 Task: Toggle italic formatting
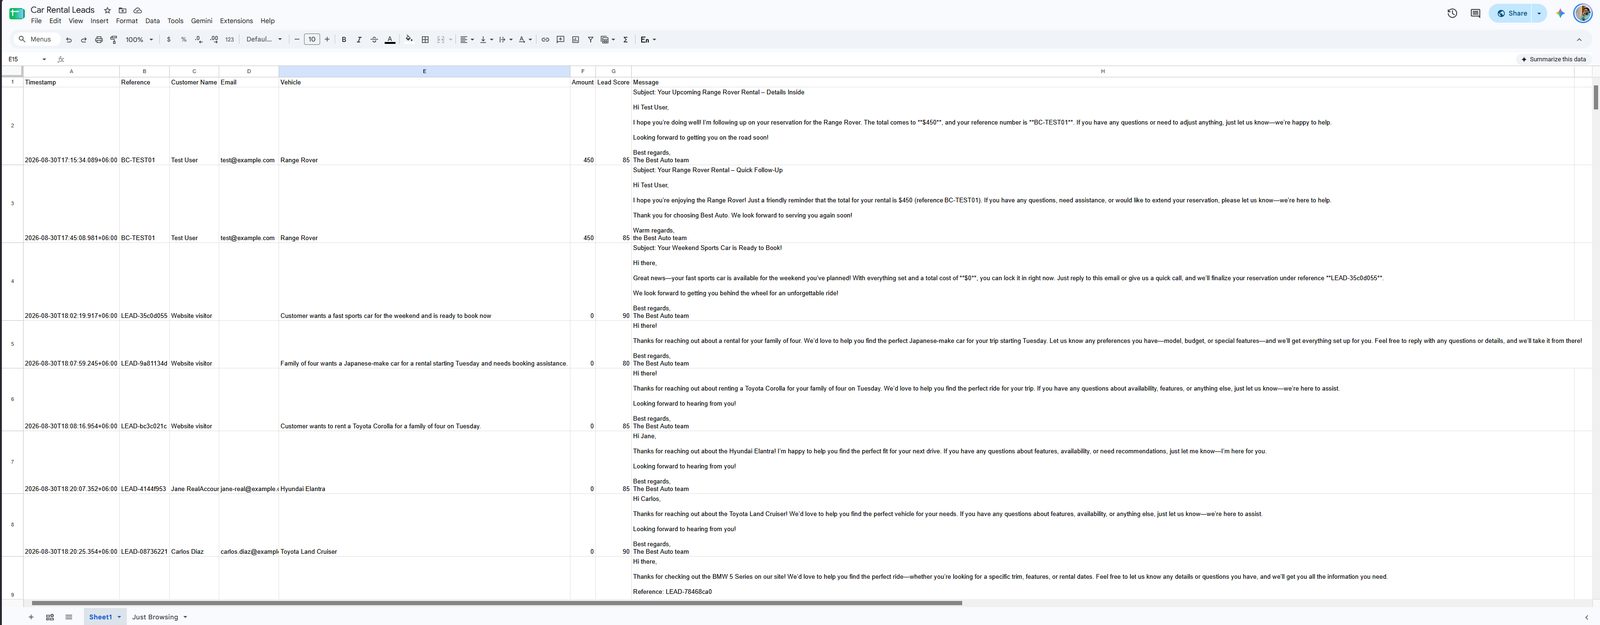coord(359,40)
